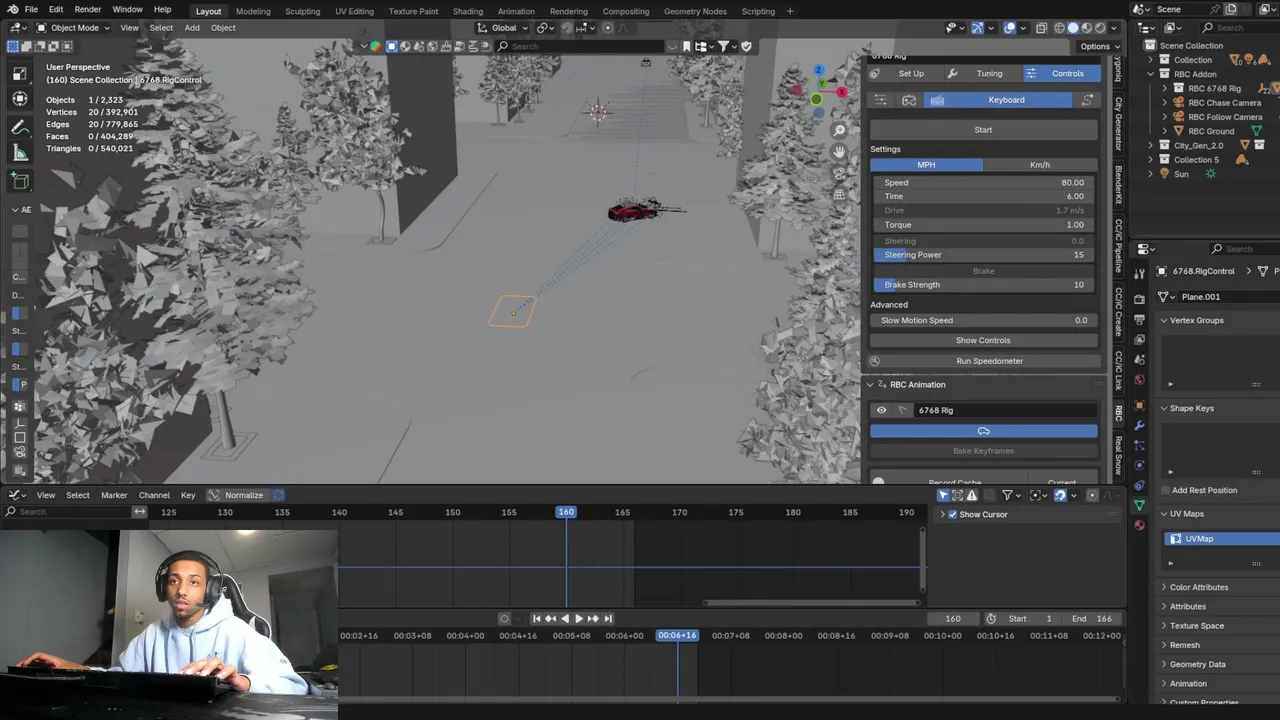The width and height of the screenshot is (1280, 720).
Task: Open the Material properties tab
Action: (1139, 525)
